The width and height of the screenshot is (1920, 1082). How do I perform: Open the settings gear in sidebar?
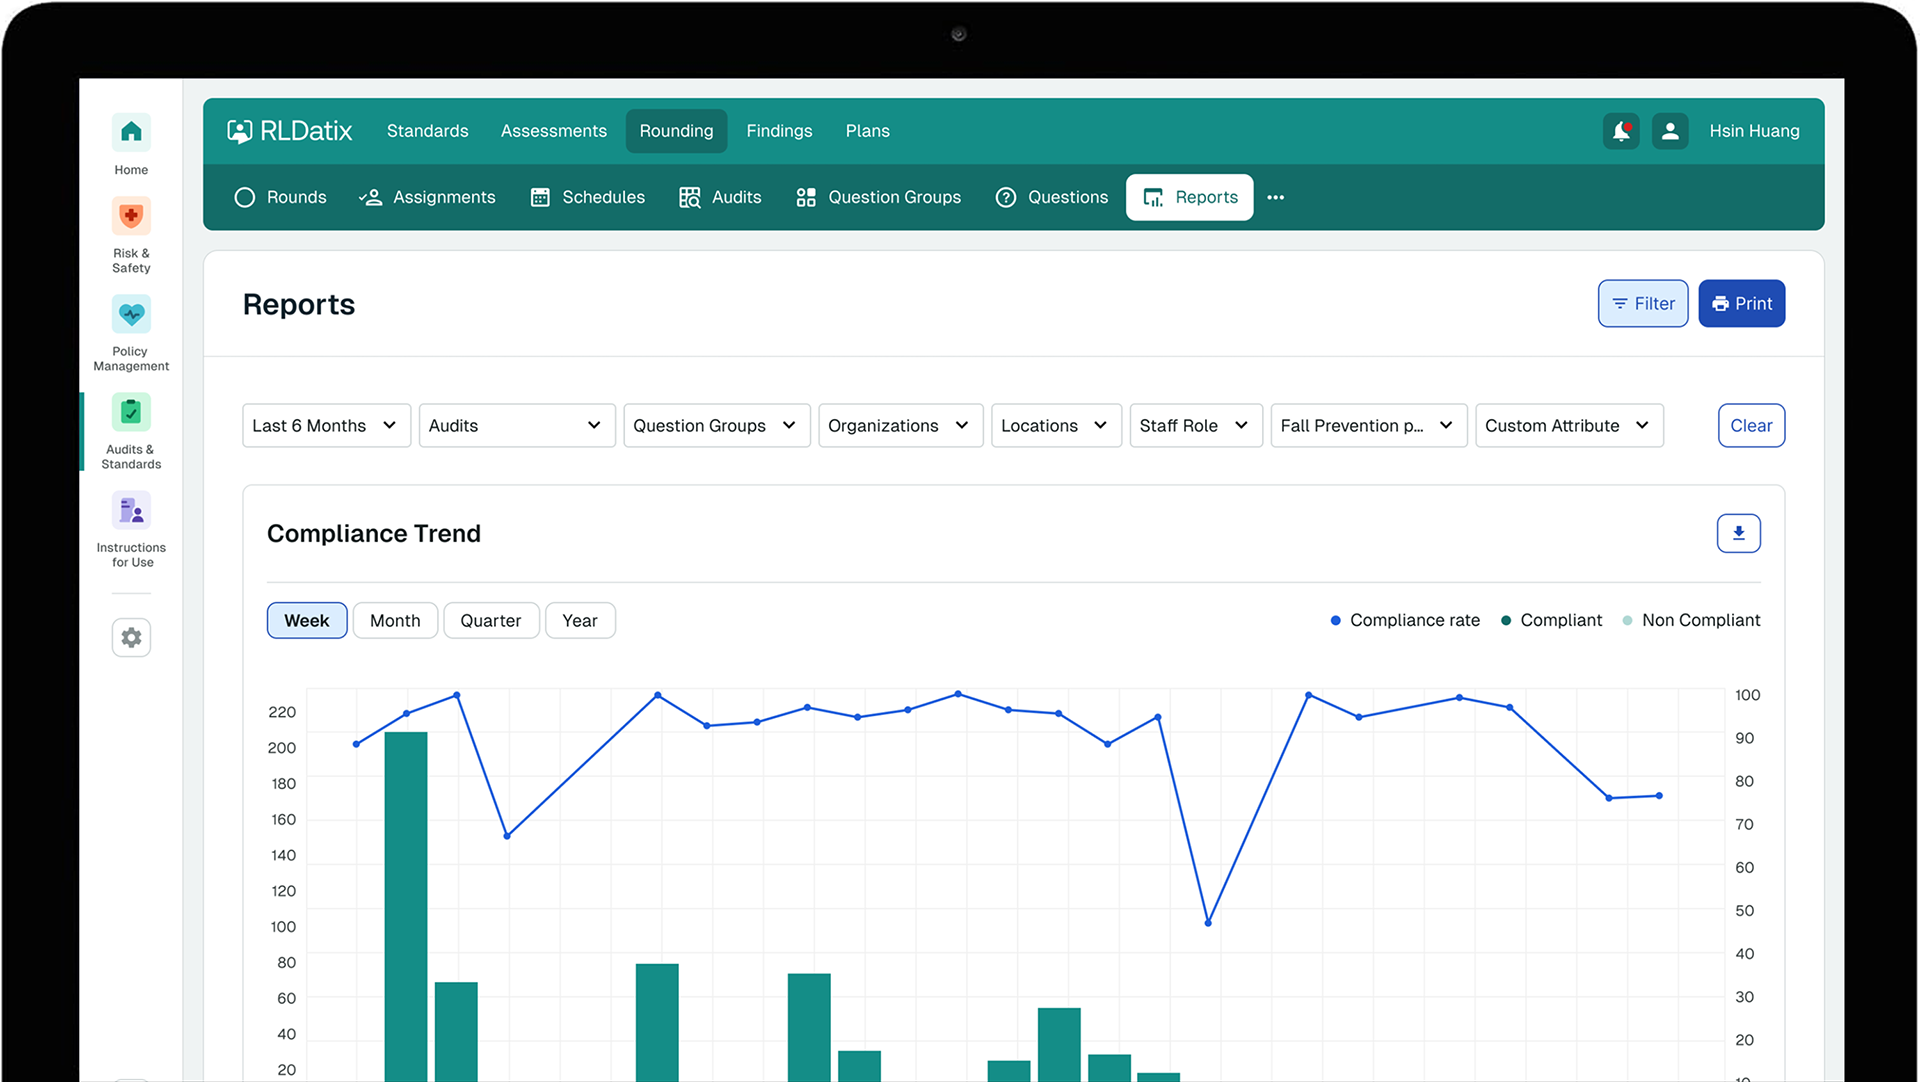click(131, 637)
